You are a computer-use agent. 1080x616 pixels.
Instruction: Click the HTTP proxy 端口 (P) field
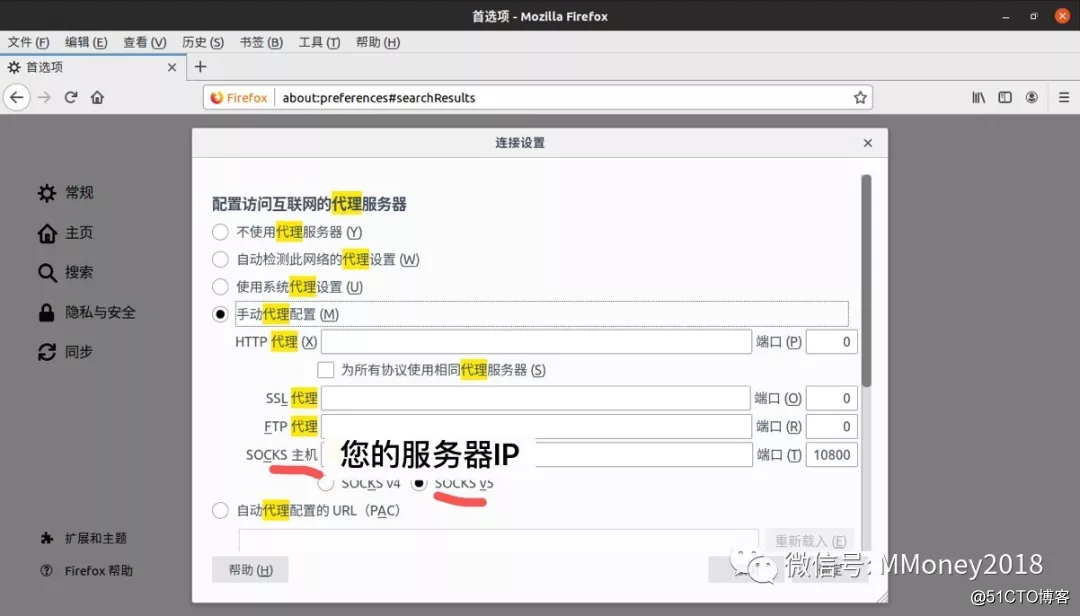831,342
